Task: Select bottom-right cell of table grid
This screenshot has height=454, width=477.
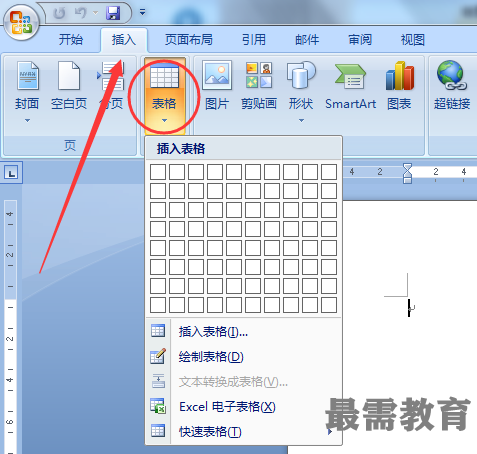Action: point(329,305)
